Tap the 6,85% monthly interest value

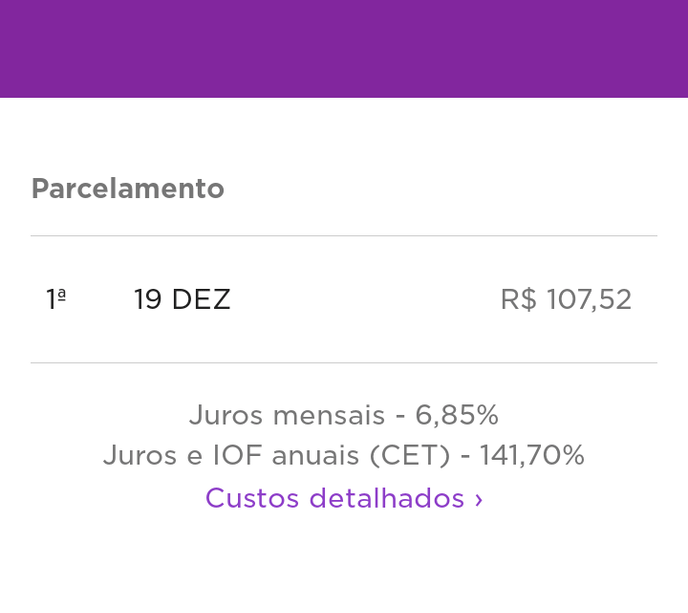tap(457, 415)
